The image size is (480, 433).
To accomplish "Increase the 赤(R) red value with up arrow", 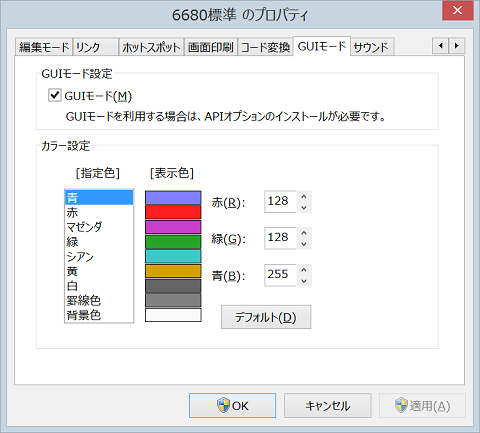I will 304,197.
